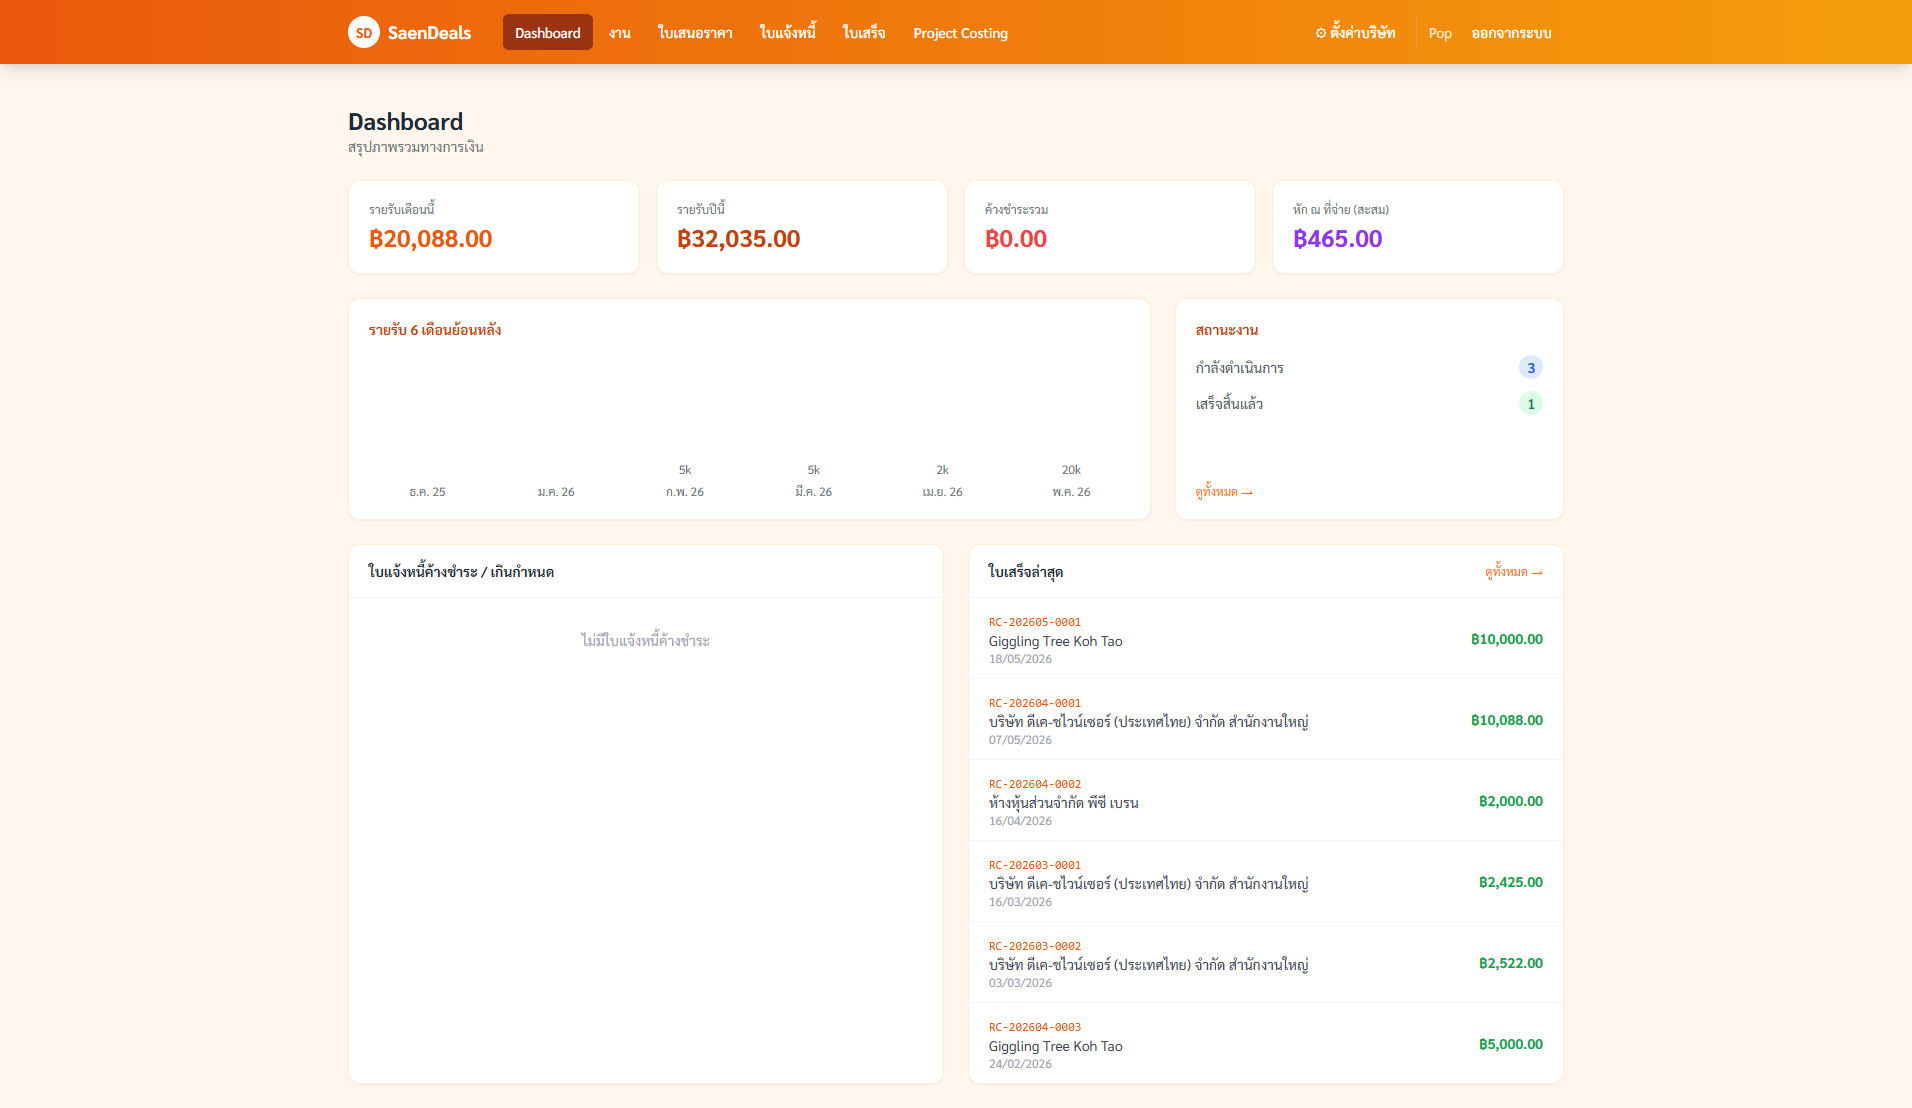Click ใบแจ้งหนี้ค้างชำระ / เกินกำหนด heading

461,572
